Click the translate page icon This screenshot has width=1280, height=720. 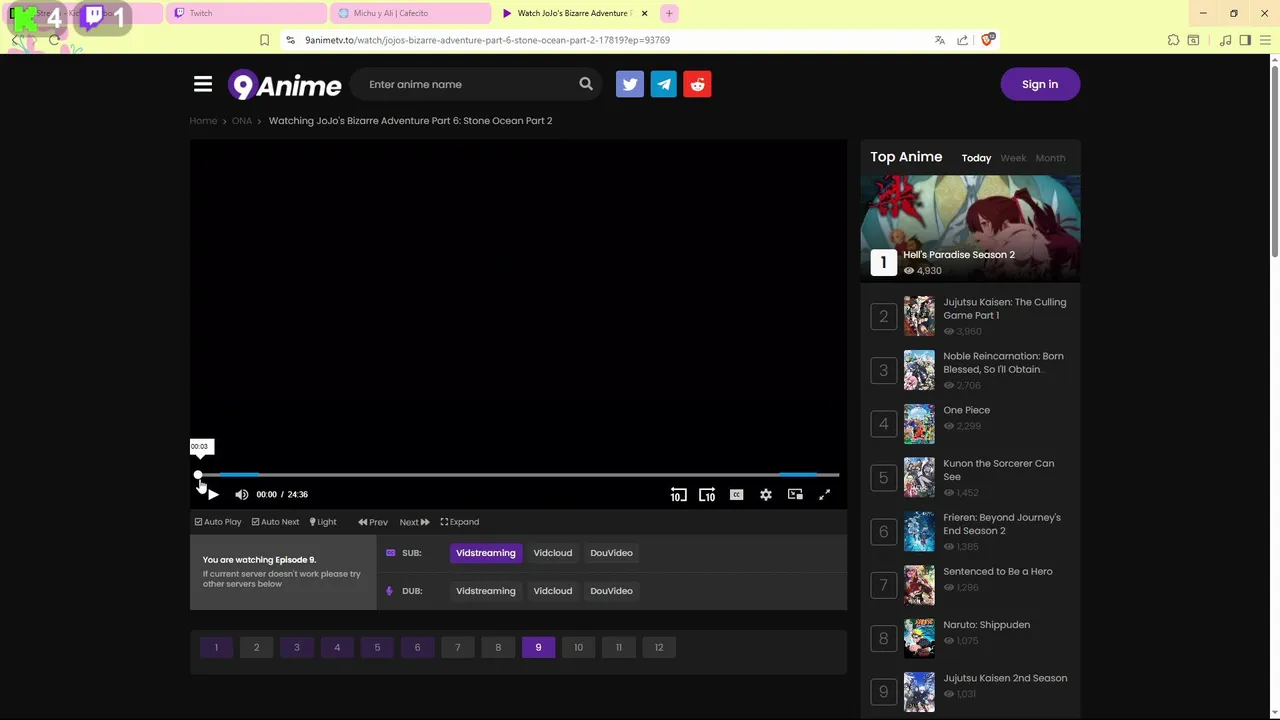[940, 40]
